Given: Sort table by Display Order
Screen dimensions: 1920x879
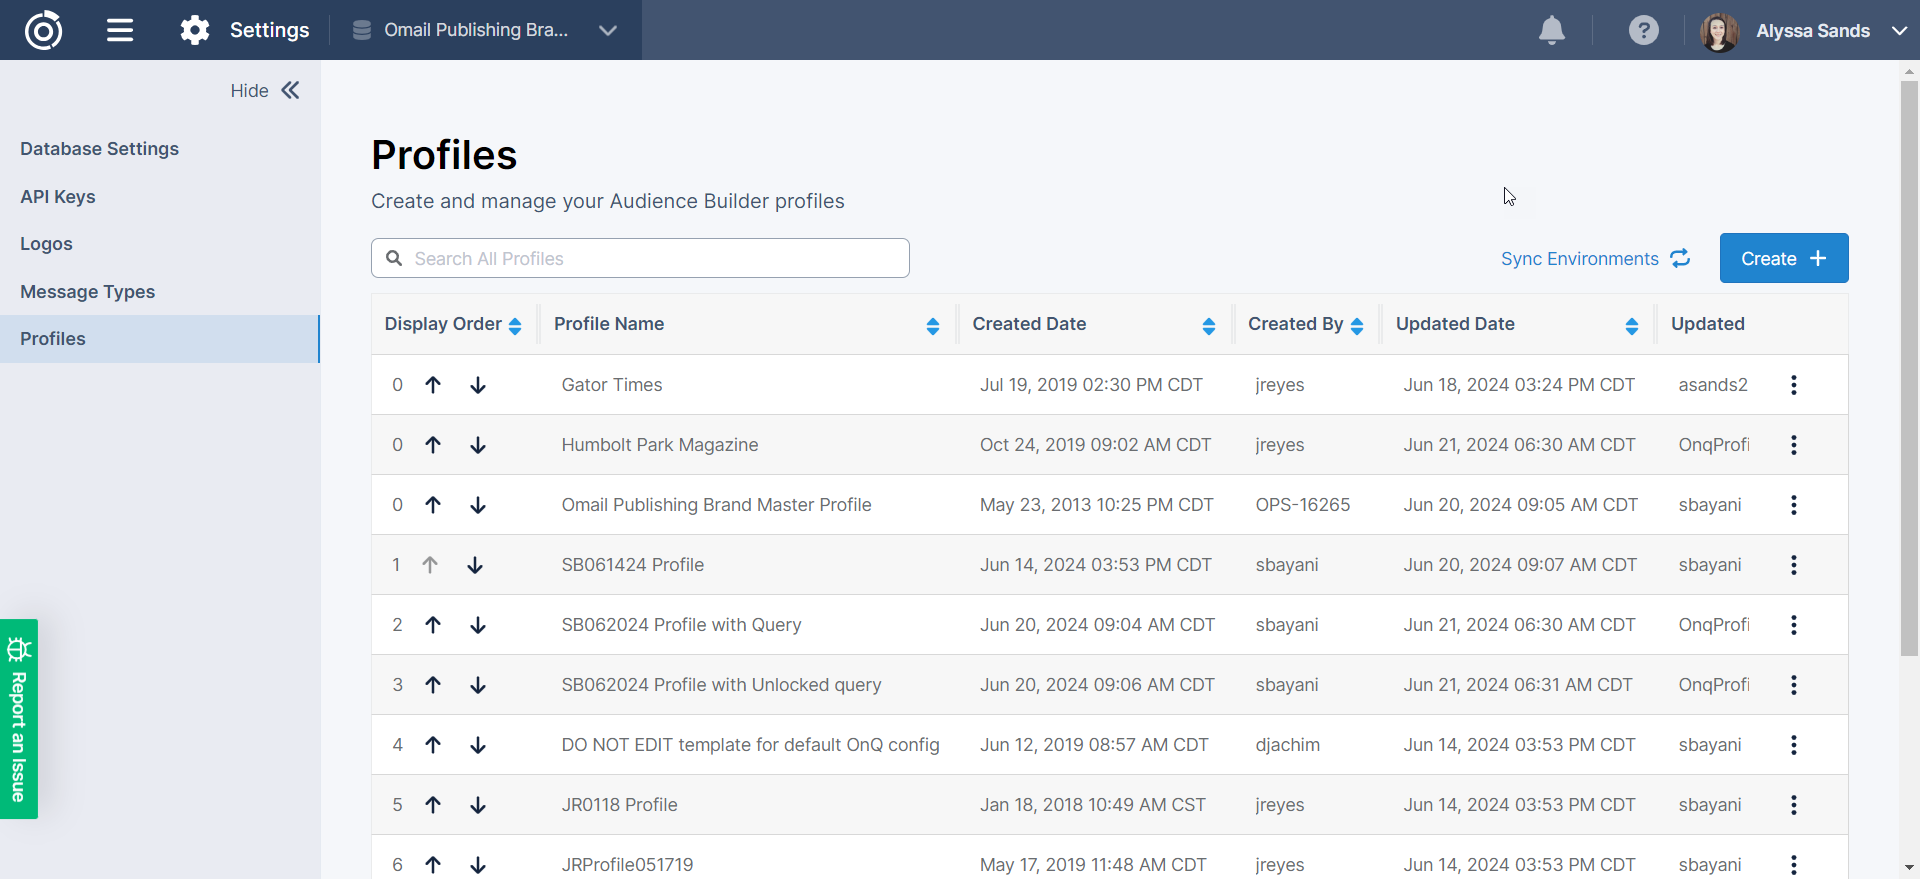Looking at the screenshot, I should [515, 325].
